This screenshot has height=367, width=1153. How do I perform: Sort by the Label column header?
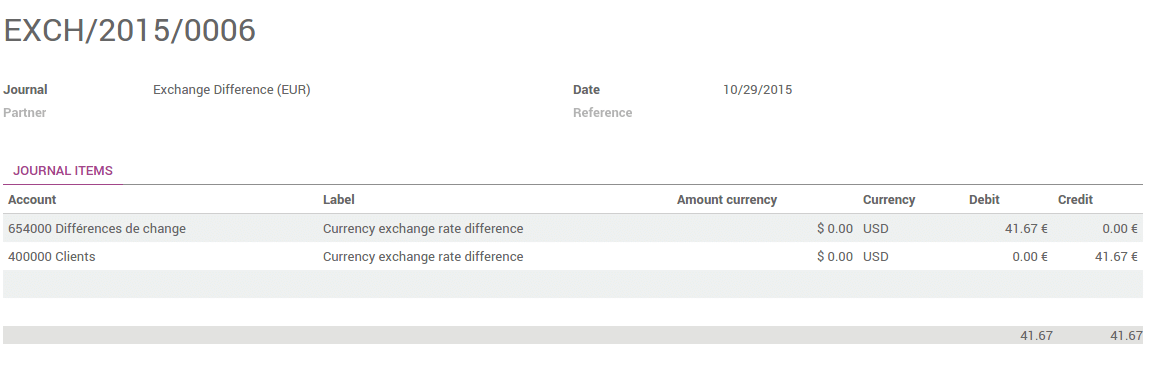[x=339, y=200]
